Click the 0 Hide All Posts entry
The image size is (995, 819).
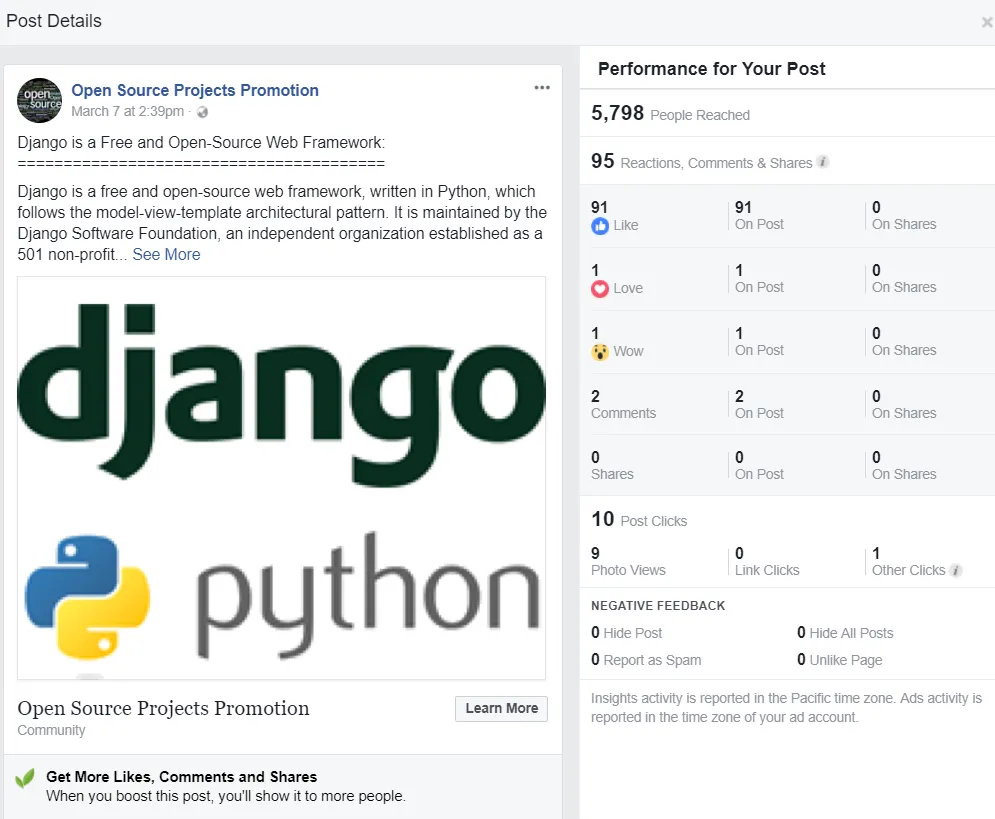point(845,632)
